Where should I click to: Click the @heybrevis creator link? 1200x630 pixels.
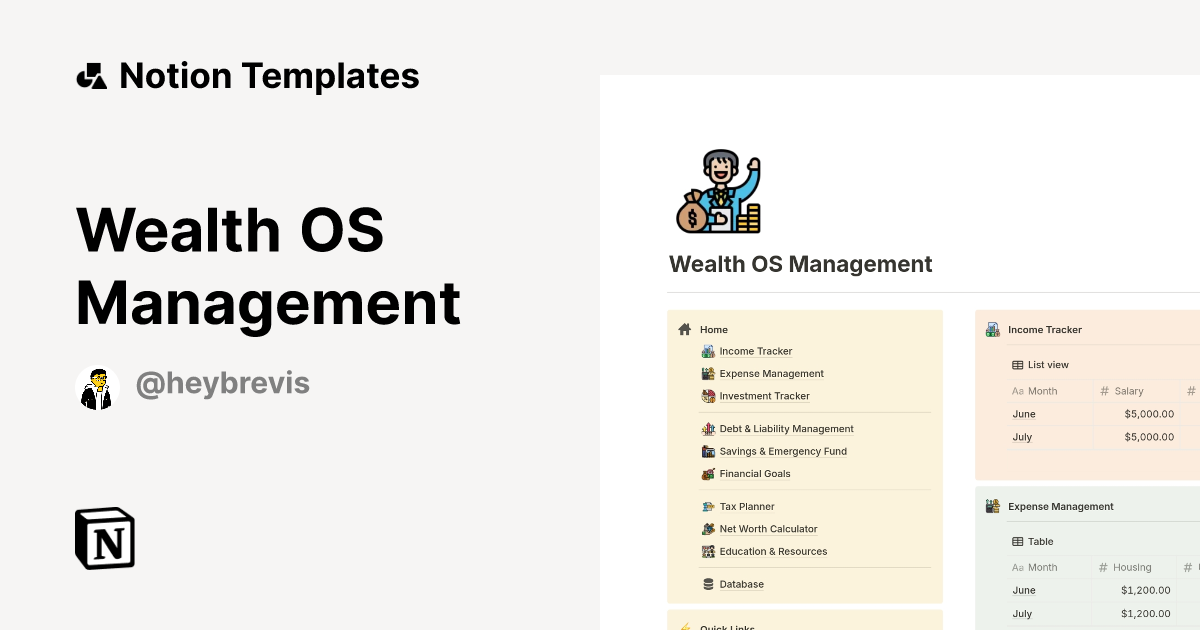coord(222,383)
